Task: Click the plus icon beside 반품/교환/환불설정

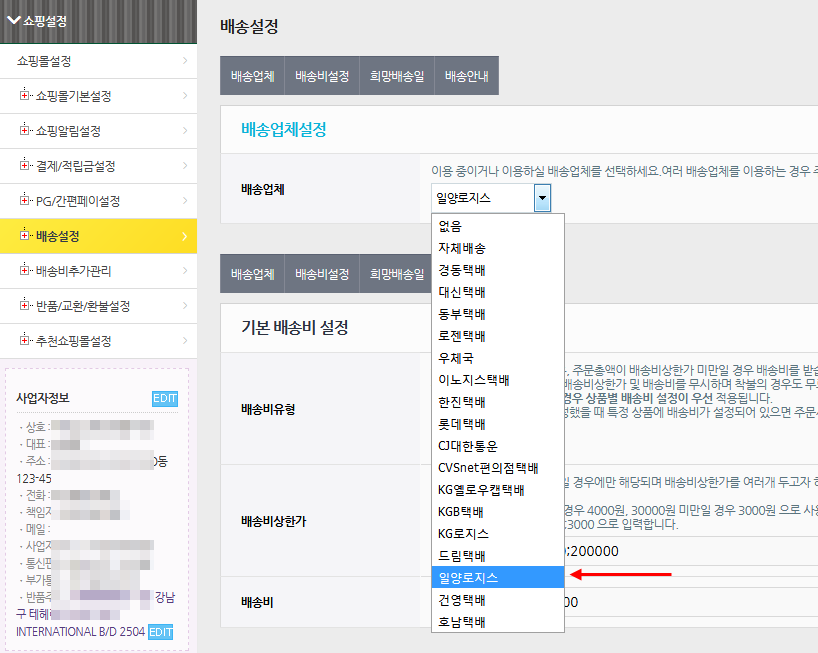Action: pyautogui.click(x=25, y=306)
